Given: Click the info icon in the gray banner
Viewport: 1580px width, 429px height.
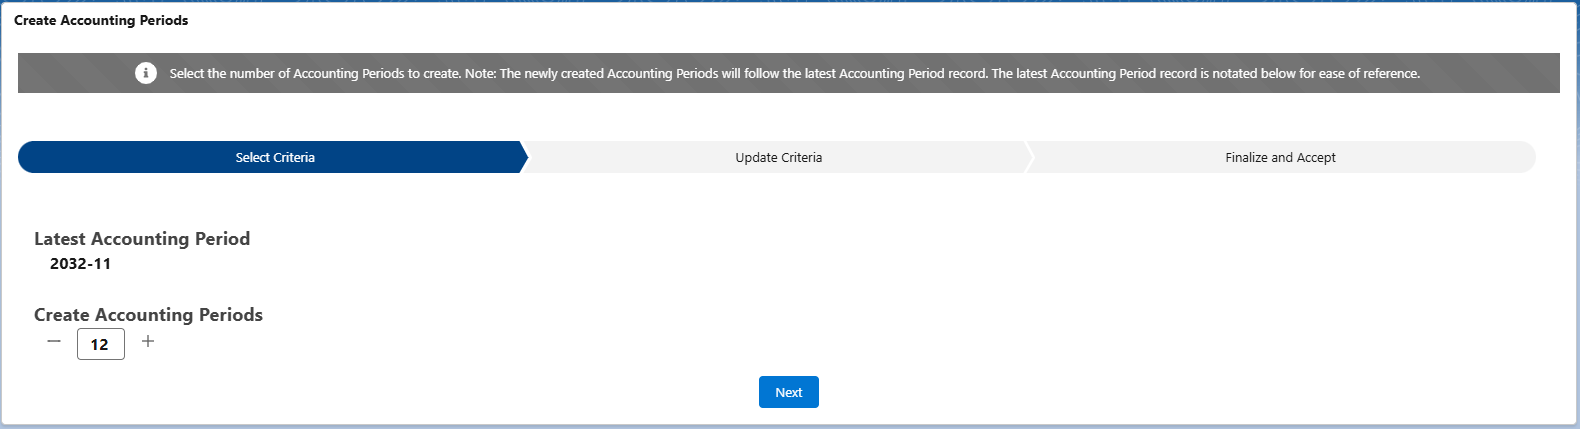Looking at the screenshot, I should point(146,73).
